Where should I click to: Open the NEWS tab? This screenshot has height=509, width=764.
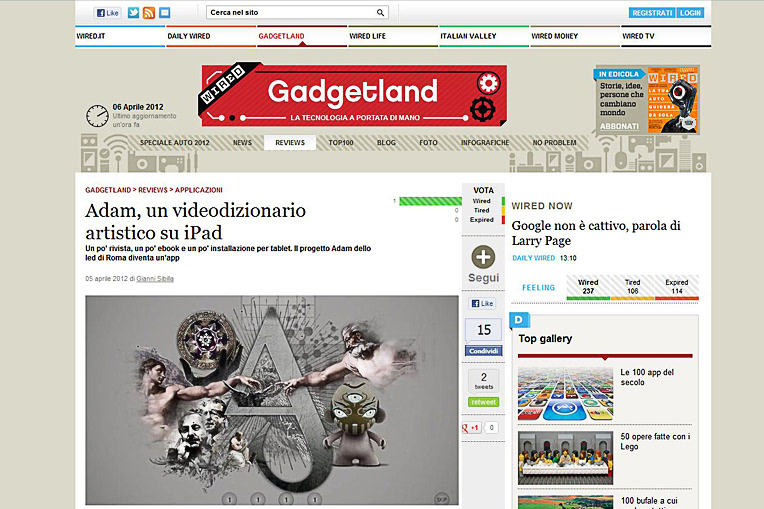242,143
